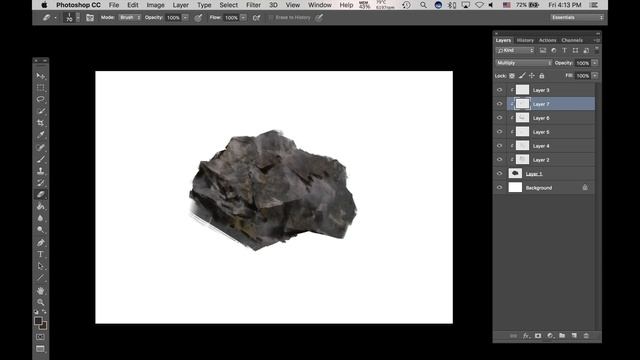Open eraser Opacity dropdown arrow in options bar
This screenshot has height=360, width=640.
(185, 18)
